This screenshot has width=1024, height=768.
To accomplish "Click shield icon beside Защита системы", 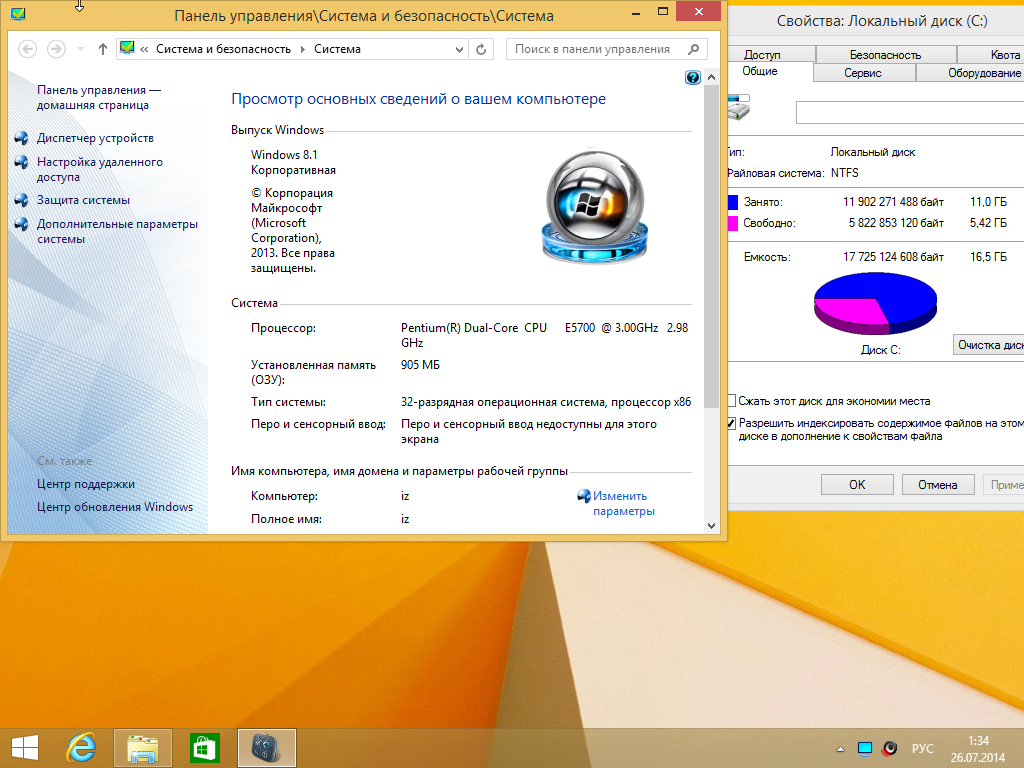I will pyautogui.click(x=22, y=200).
